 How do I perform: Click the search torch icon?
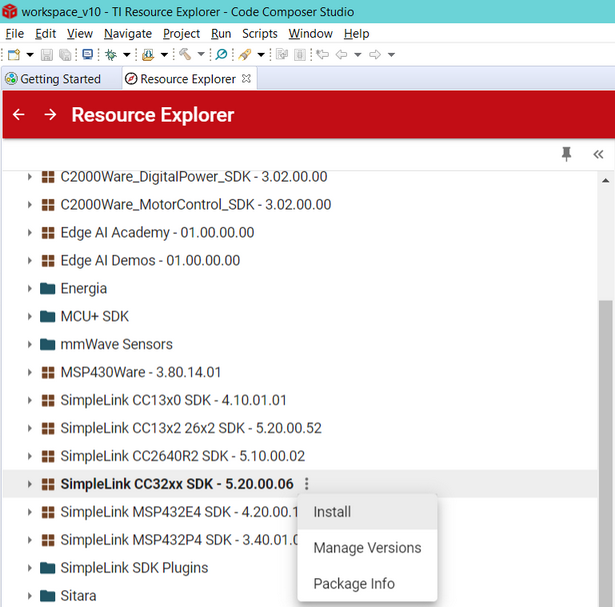245,55
